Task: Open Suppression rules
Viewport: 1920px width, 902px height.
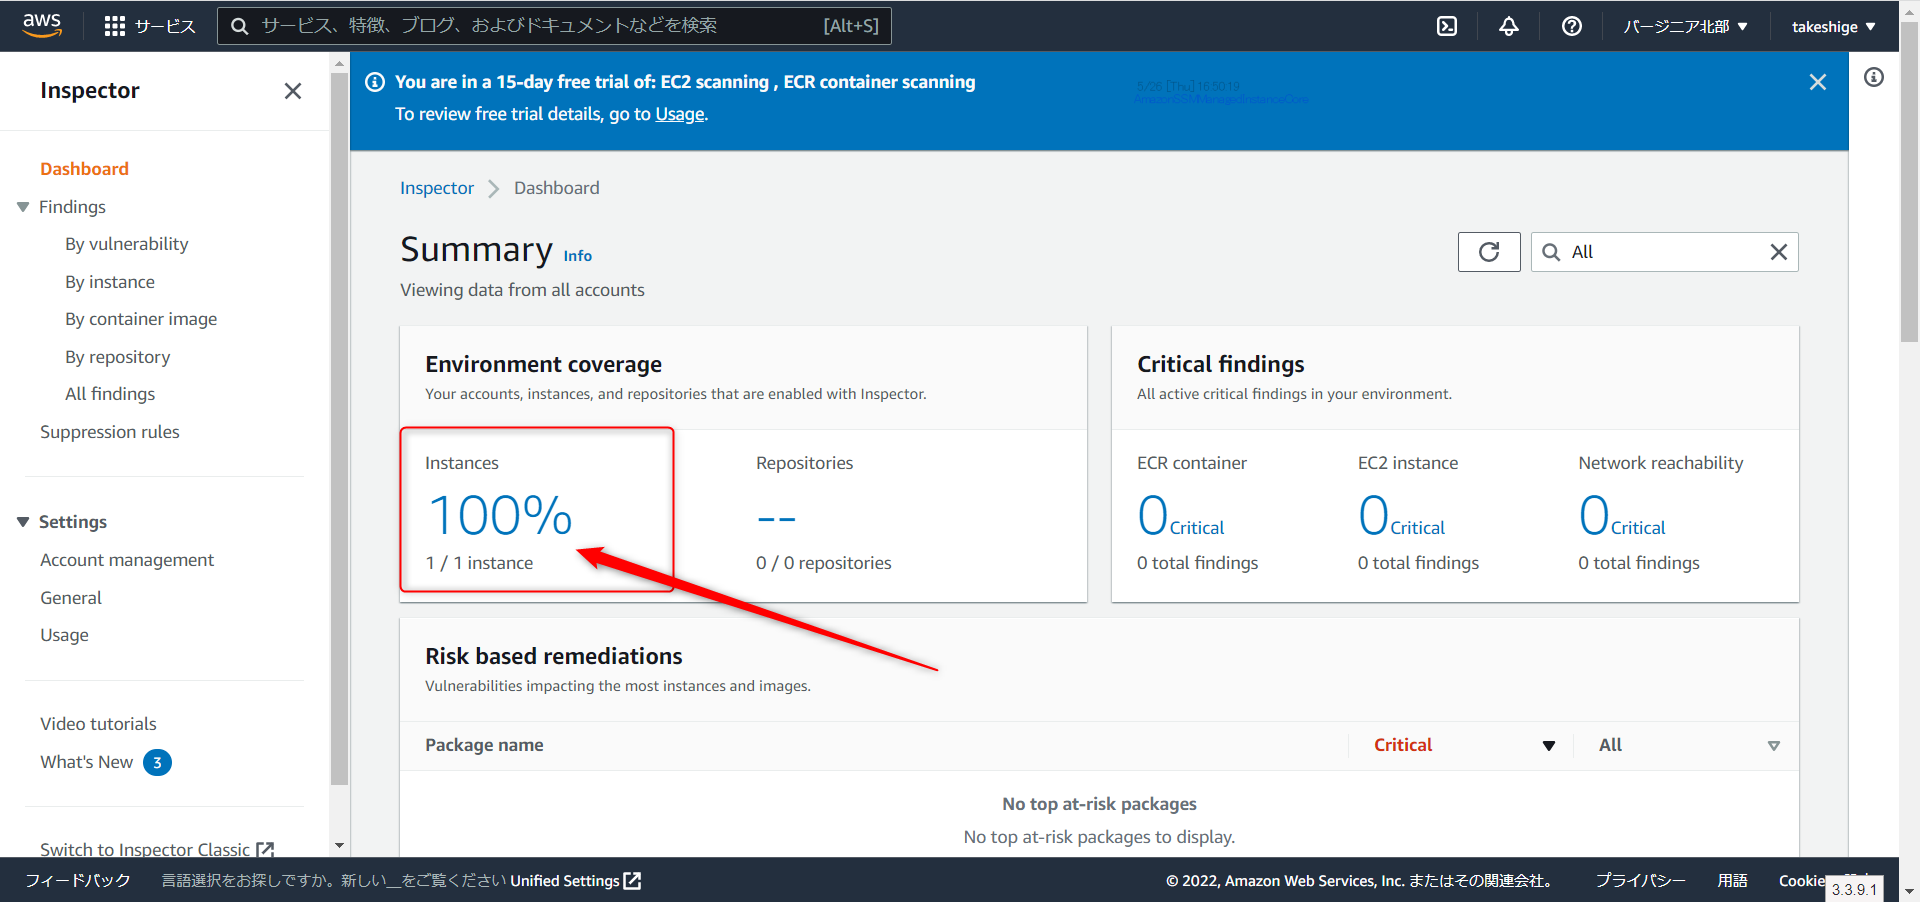Action: pyautogui.click(x=110, y=432)
